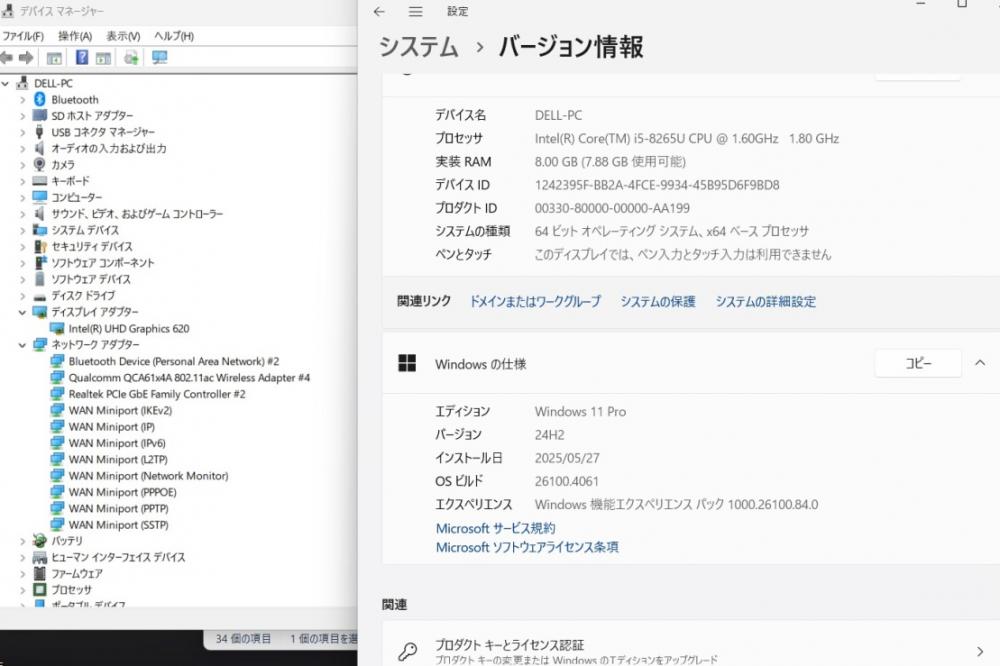Open ドメインまたはワークグループ link
Image resolution: width=1000 pixels, height=666 pixels.
click(535, 301)
